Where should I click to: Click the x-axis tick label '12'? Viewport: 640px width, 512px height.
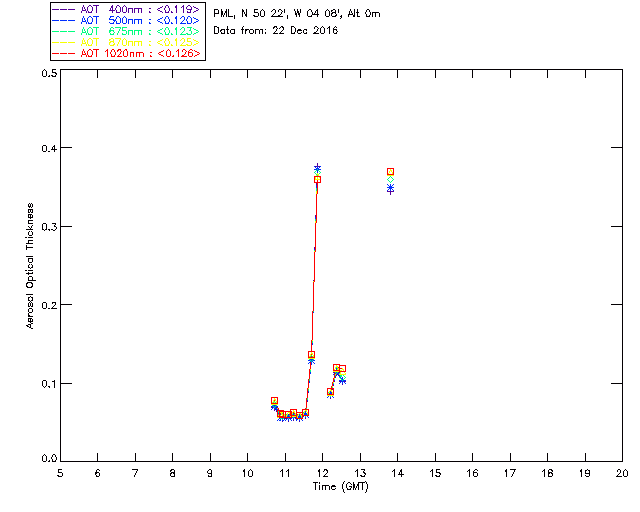pos(322,474)
